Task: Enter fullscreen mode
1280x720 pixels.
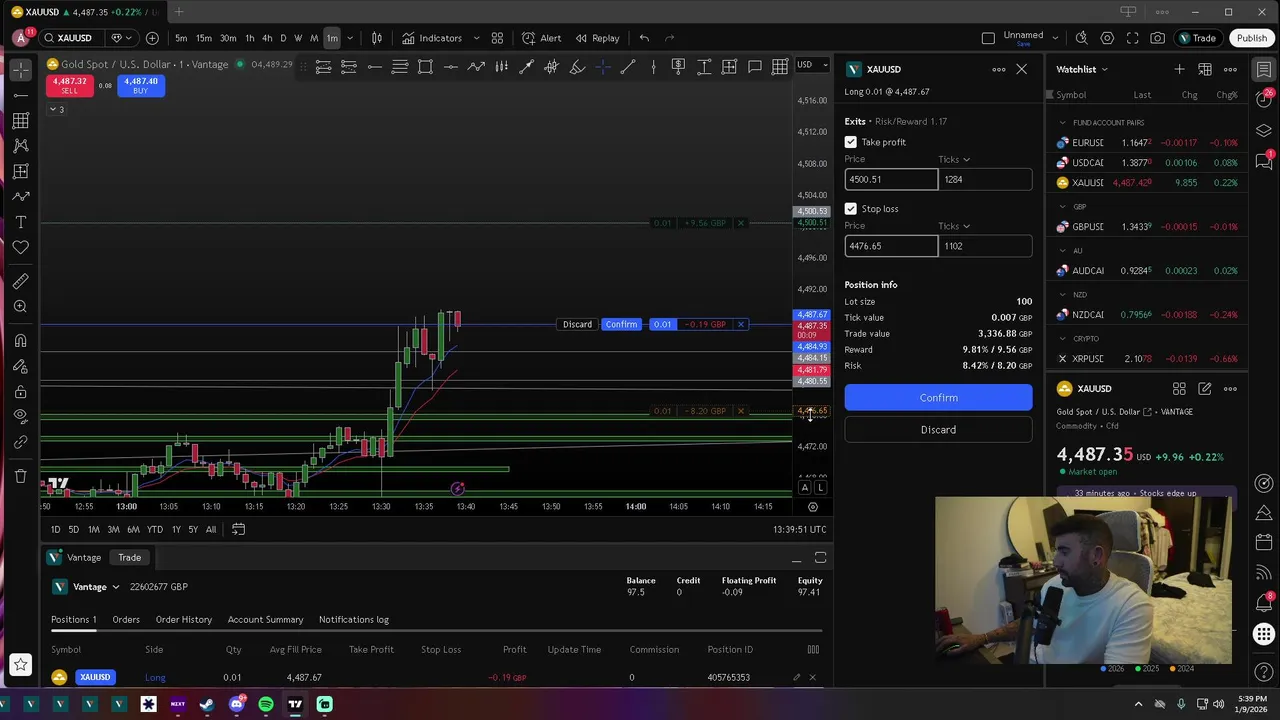Action: pos(1132,38)
